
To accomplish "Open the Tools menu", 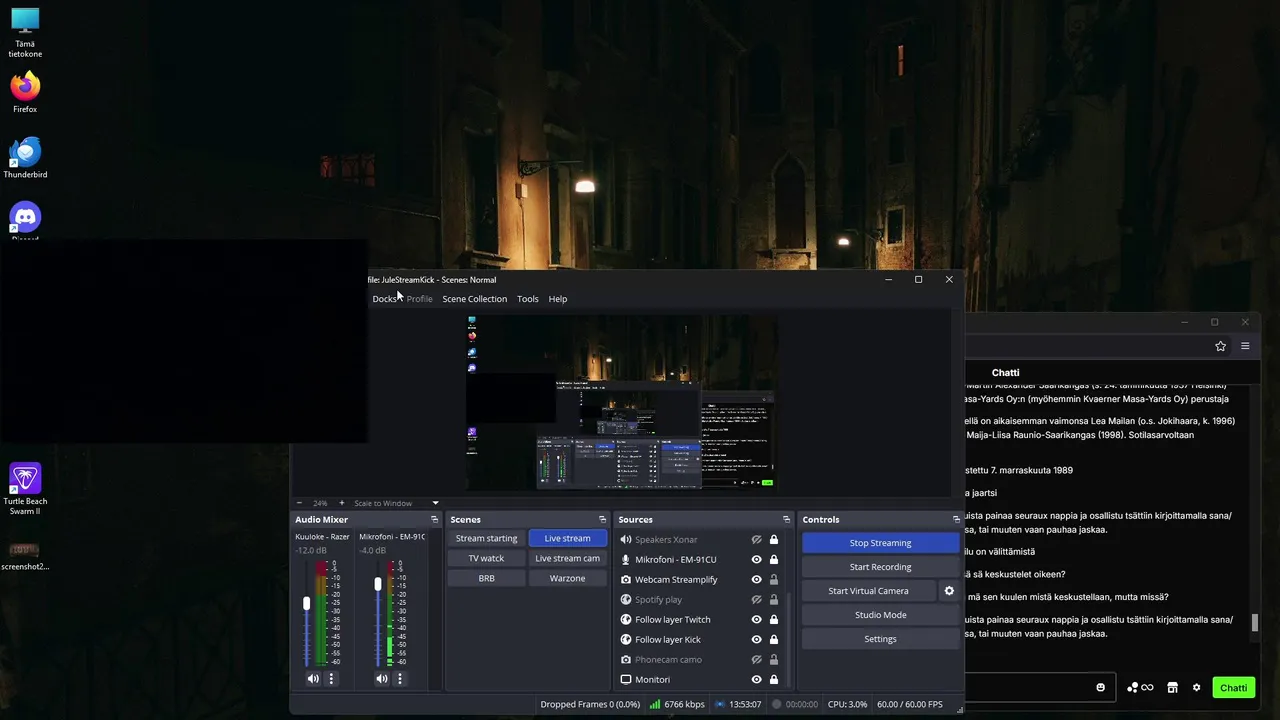I will [x=527, y=299].
